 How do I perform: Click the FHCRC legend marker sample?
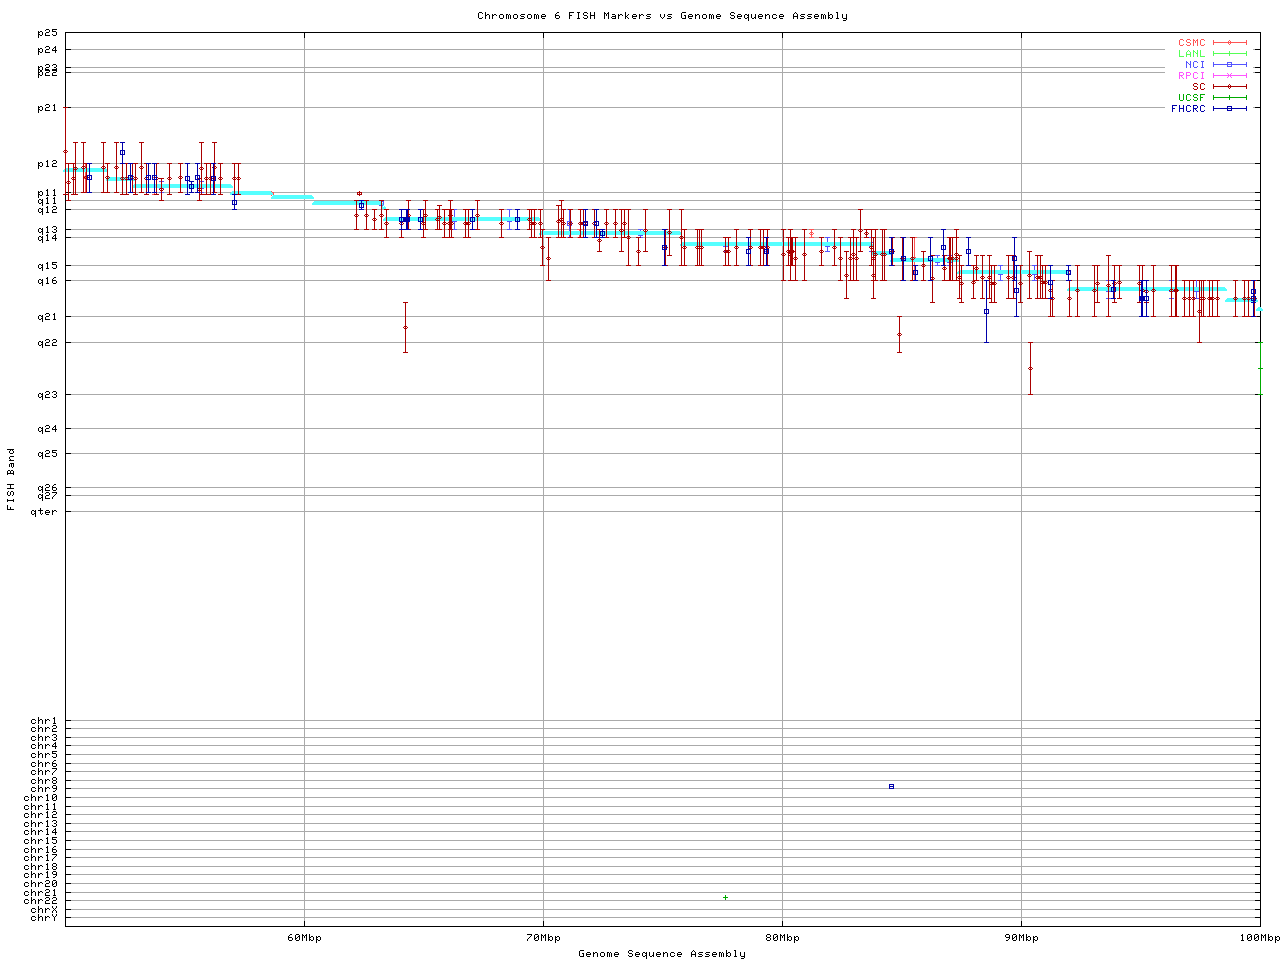point(1230,108)
